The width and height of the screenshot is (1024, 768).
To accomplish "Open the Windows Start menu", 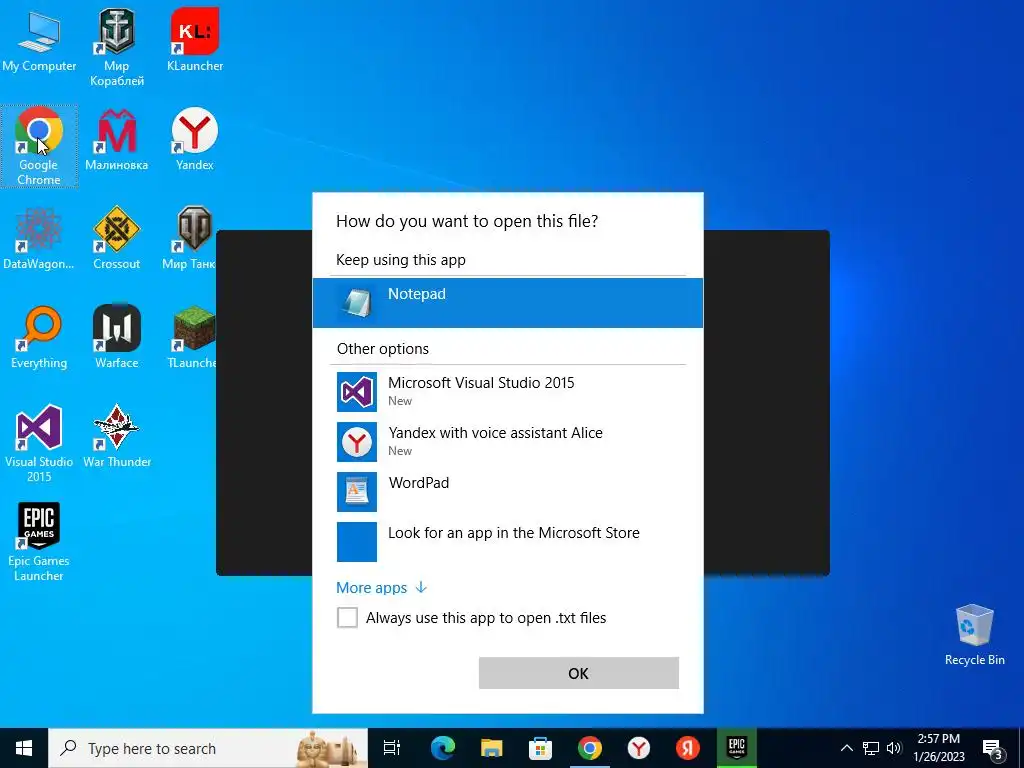I will (x=24, y=748).
